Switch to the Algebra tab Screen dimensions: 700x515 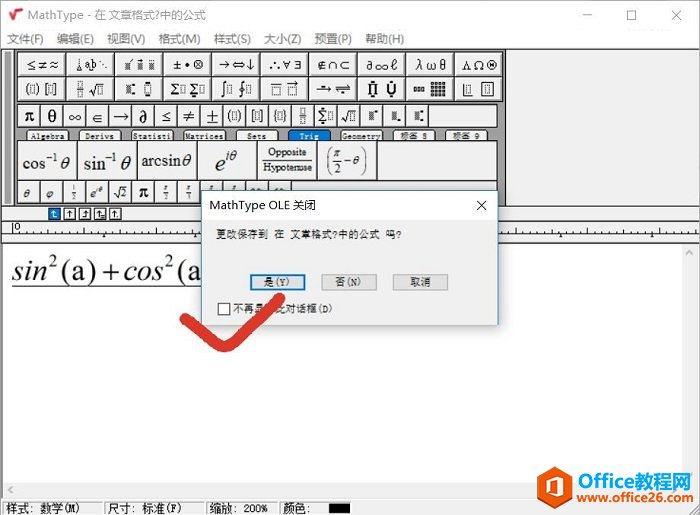coord(47,136)
